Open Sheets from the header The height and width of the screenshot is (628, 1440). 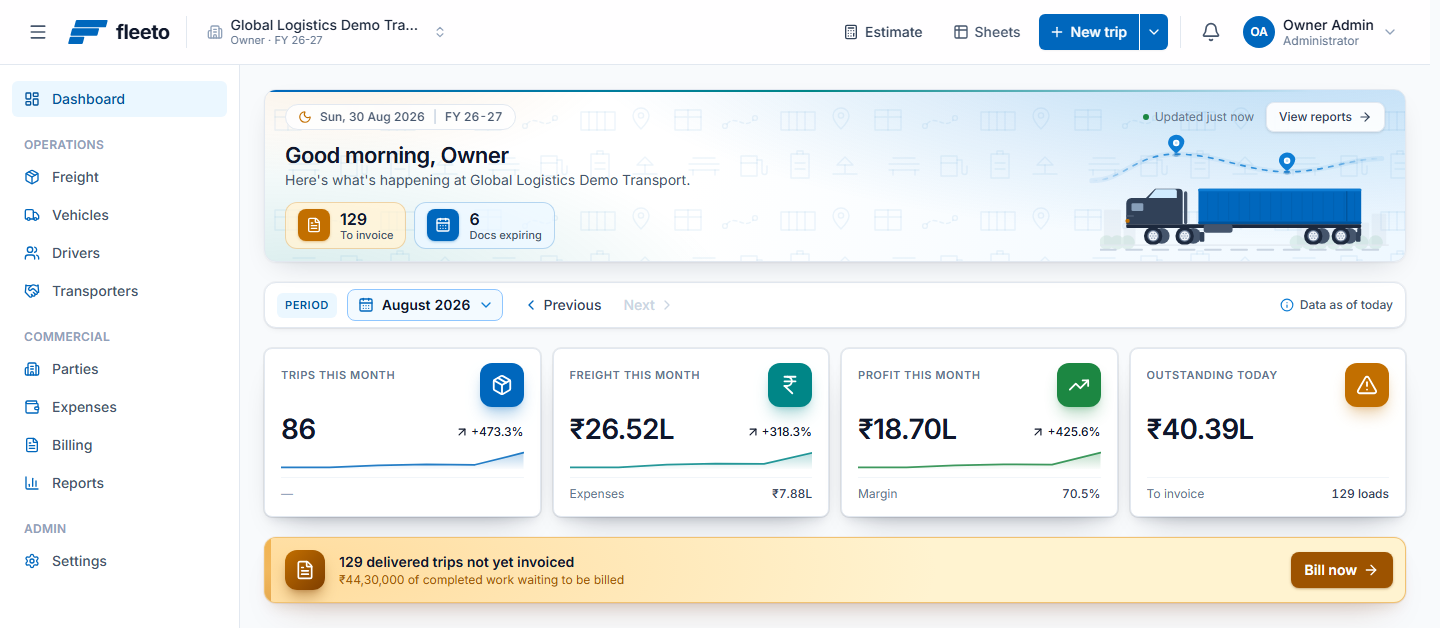(x=987, y=32)
